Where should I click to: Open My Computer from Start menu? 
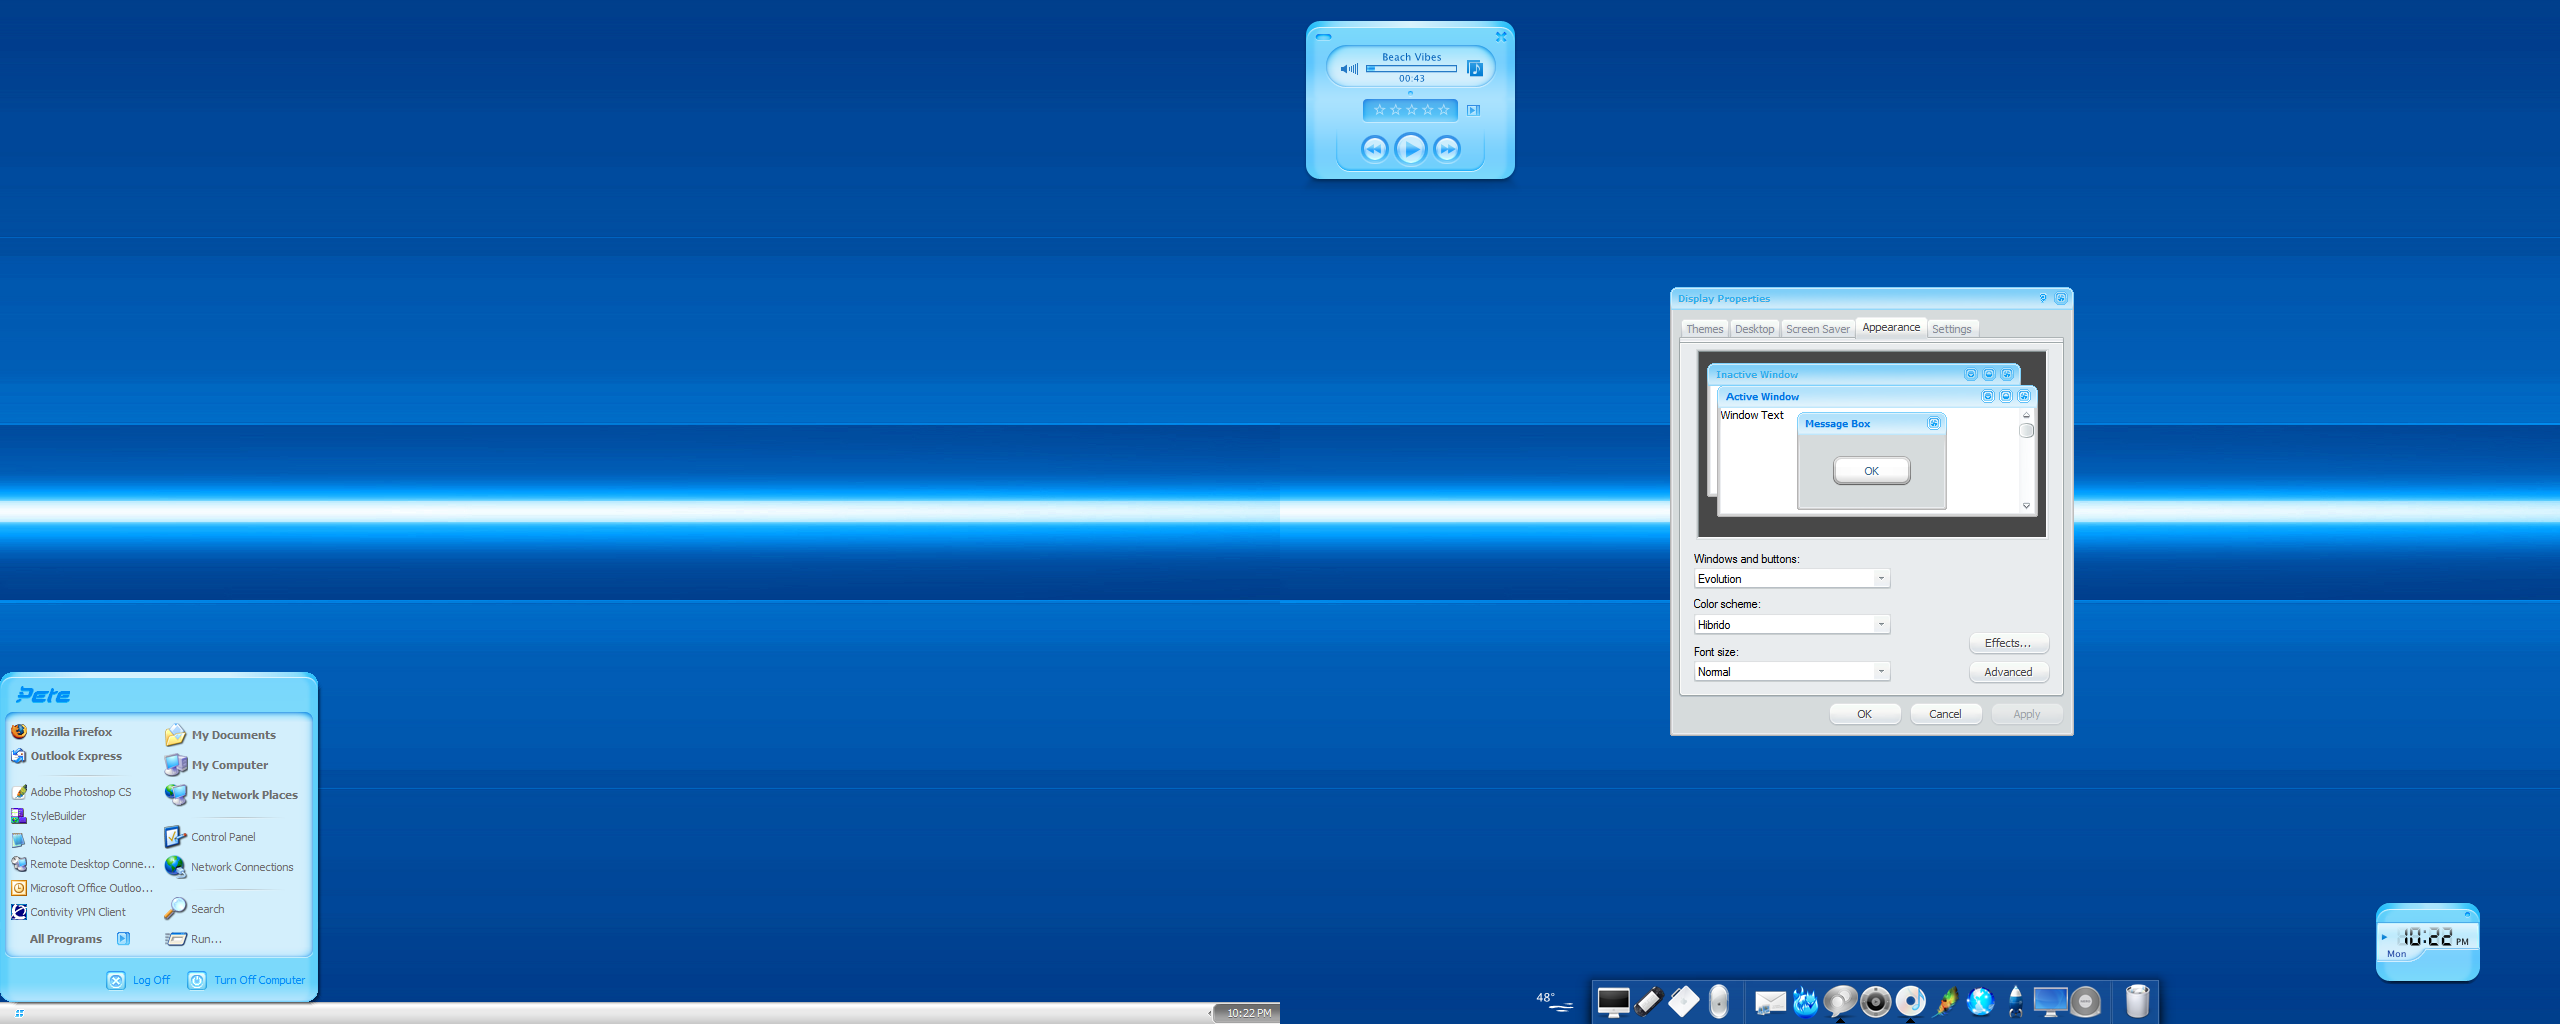click(x=216, y=765)
